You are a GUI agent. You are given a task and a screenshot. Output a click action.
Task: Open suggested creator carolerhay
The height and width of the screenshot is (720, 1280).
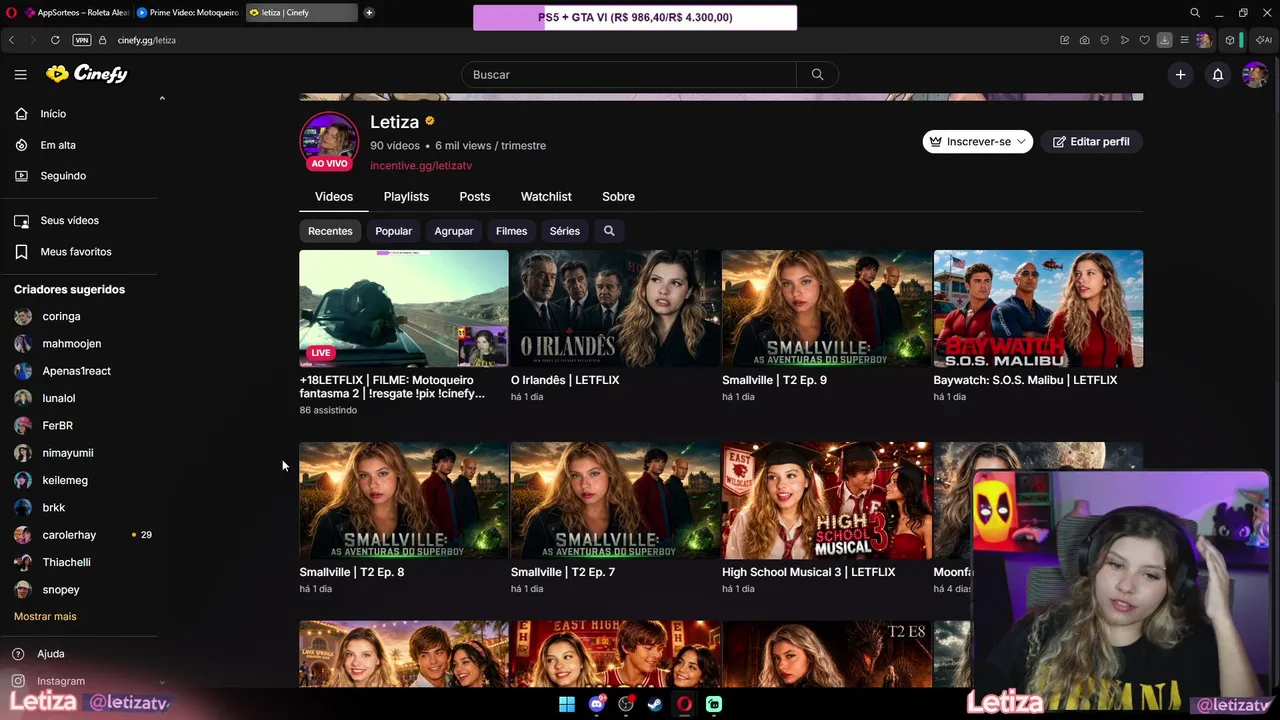coord(69,535)
